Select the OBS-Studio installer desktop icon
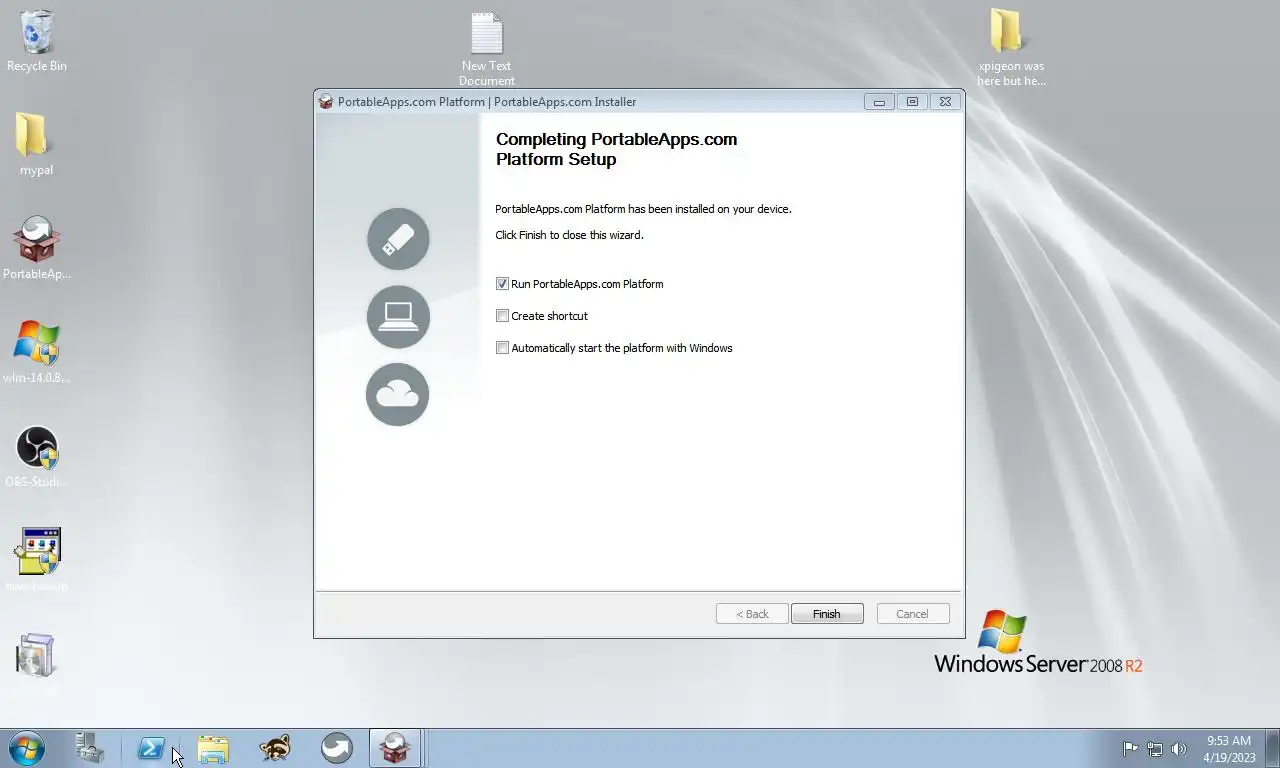The image size is (1280, 768). [x=37, y=456]
